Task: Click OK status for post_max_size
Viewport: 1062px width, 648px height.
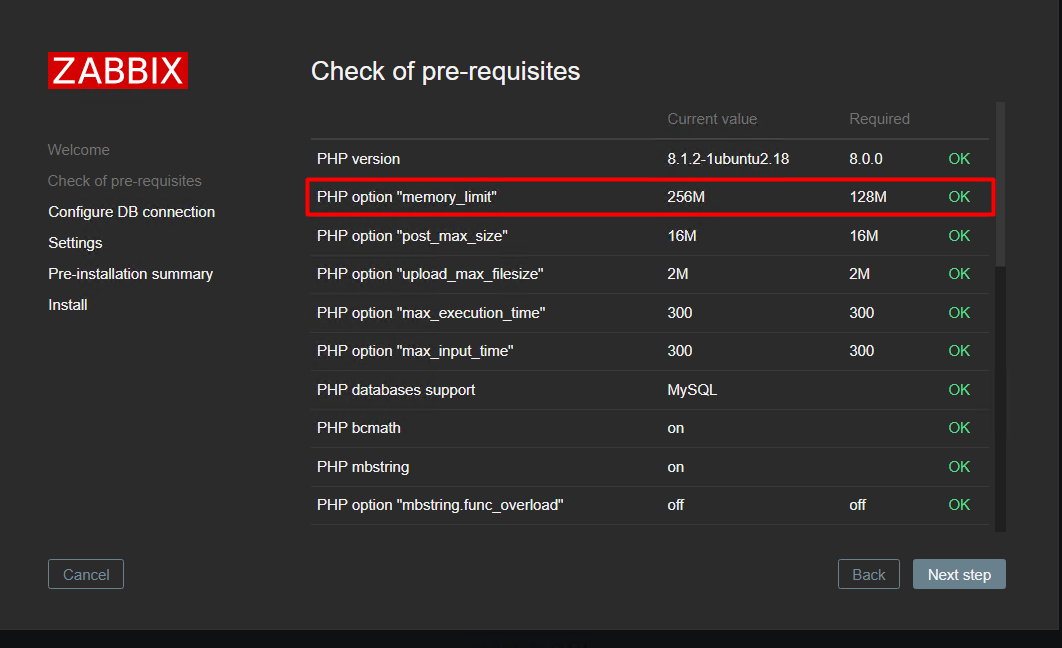Action: coord(959,236)
